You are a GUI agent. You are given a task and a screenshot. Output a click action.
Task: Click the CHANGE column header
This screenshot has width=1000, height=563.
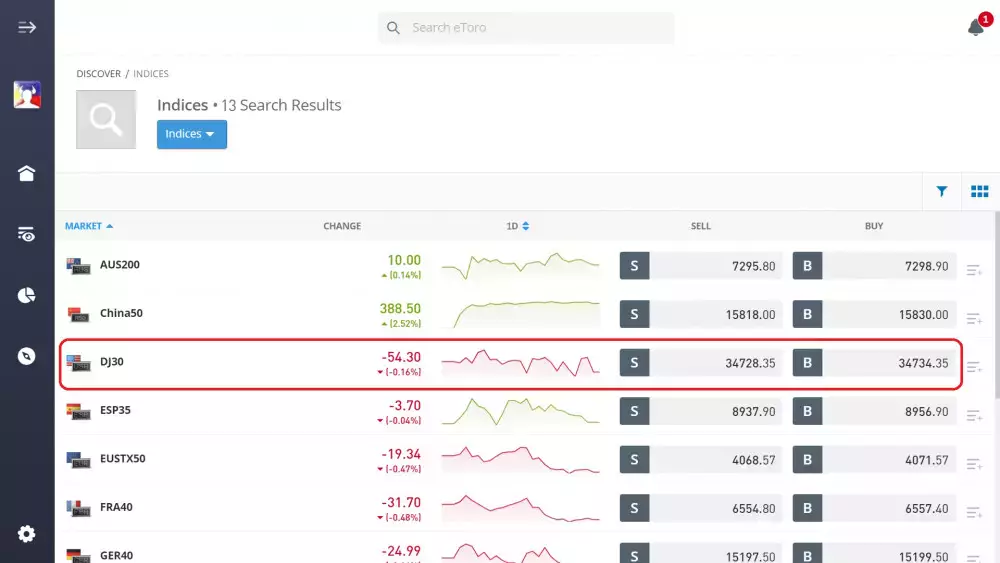[342, 226]
